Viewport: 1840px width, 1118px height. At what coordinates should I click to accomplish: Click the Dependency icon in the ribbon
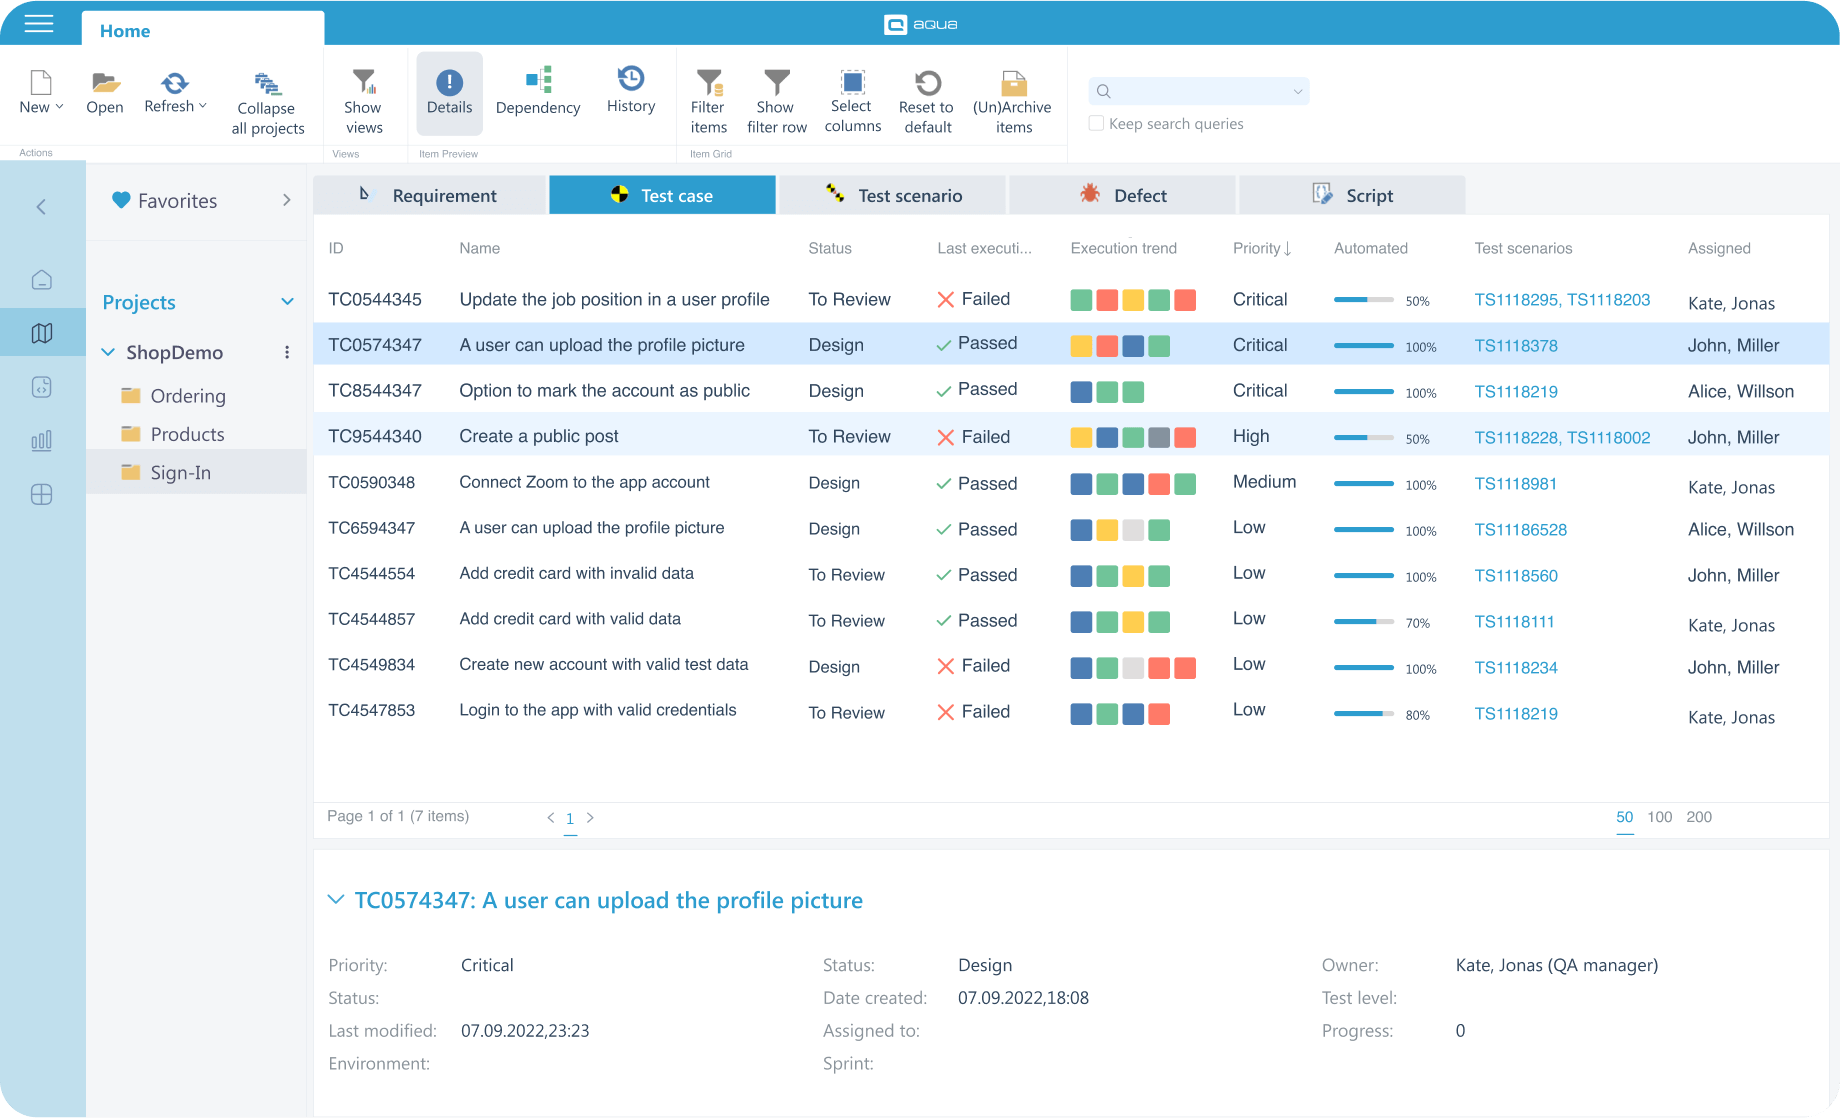click(x=538, y=80)
